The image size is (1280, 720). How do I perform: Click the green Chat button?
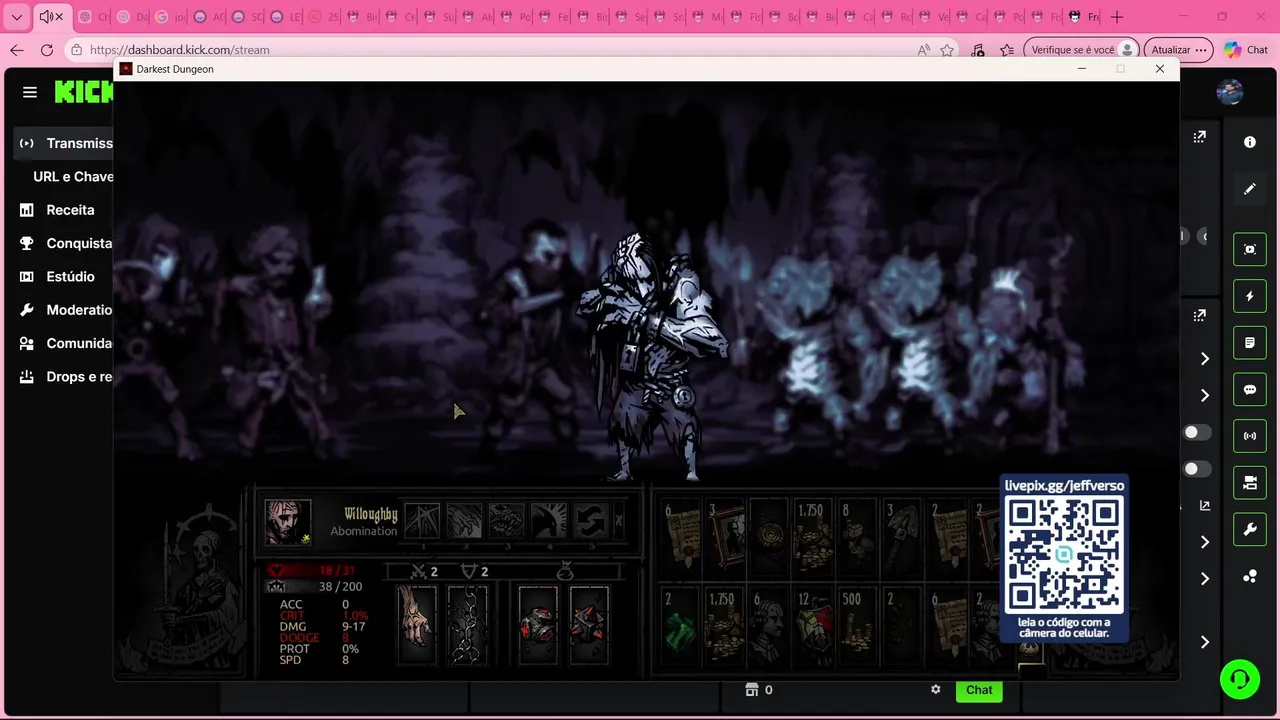[x=979, y=690]
